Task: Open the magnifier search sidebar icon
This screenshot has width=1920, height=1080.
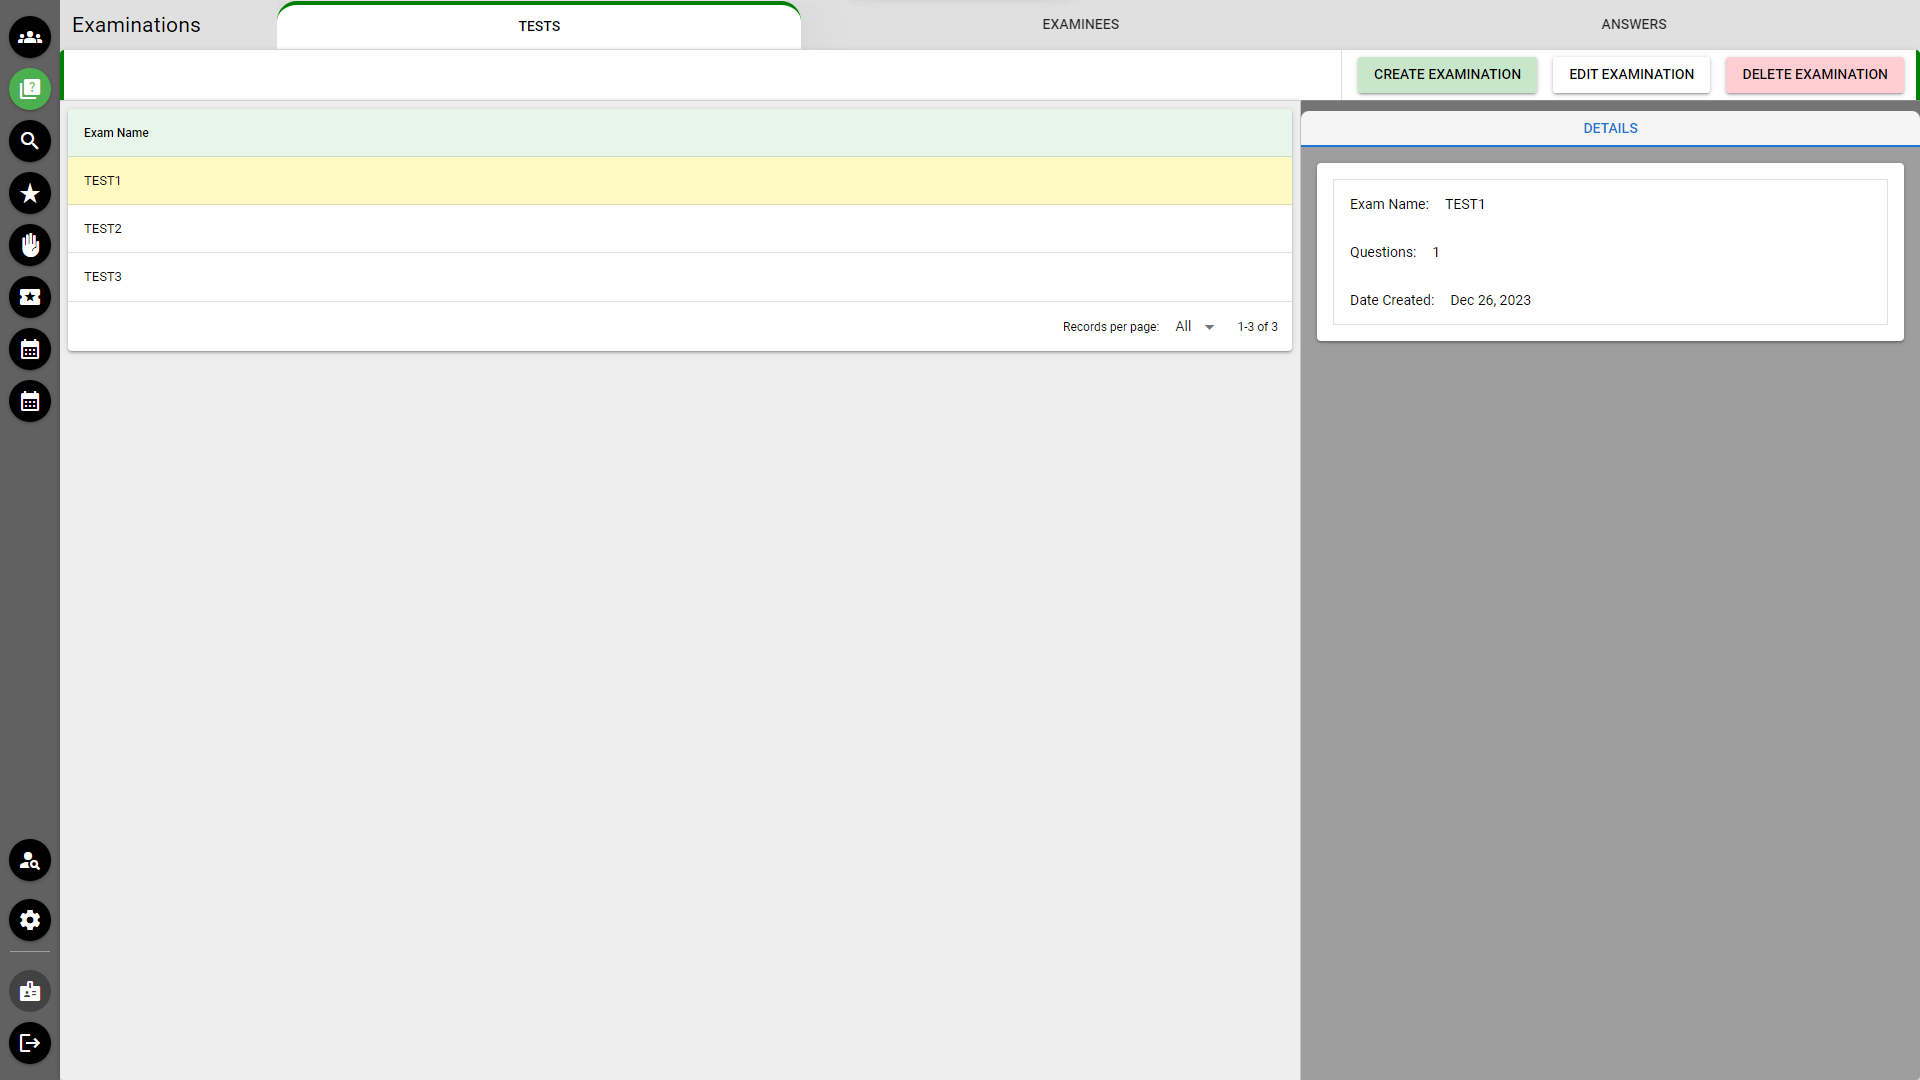Action: point(30,141)
